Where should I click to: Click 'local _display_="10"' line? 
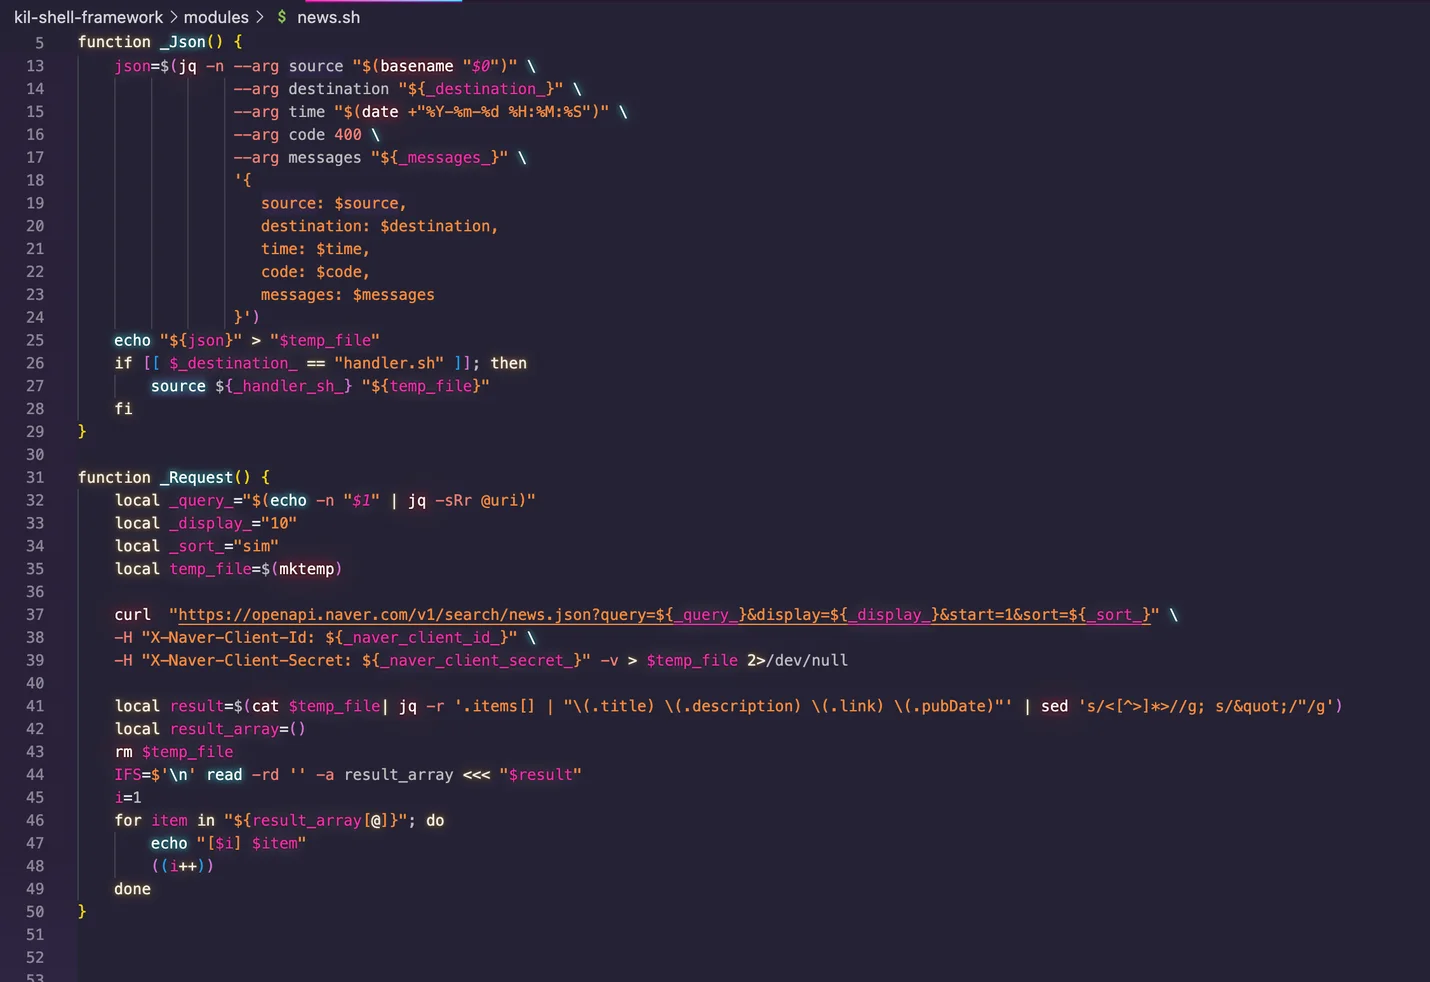[206, 523]
